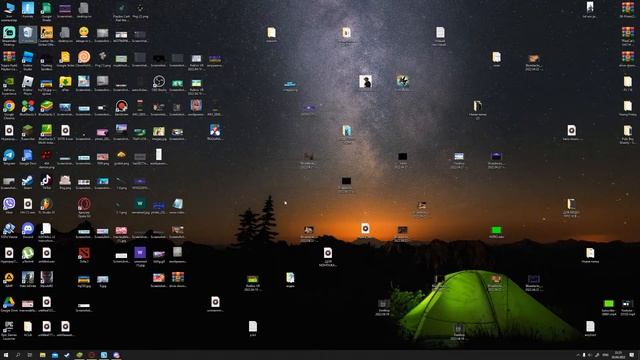Open the notification center on taskbar
This screenshot has width=640, height=360.
pos(631,355)
